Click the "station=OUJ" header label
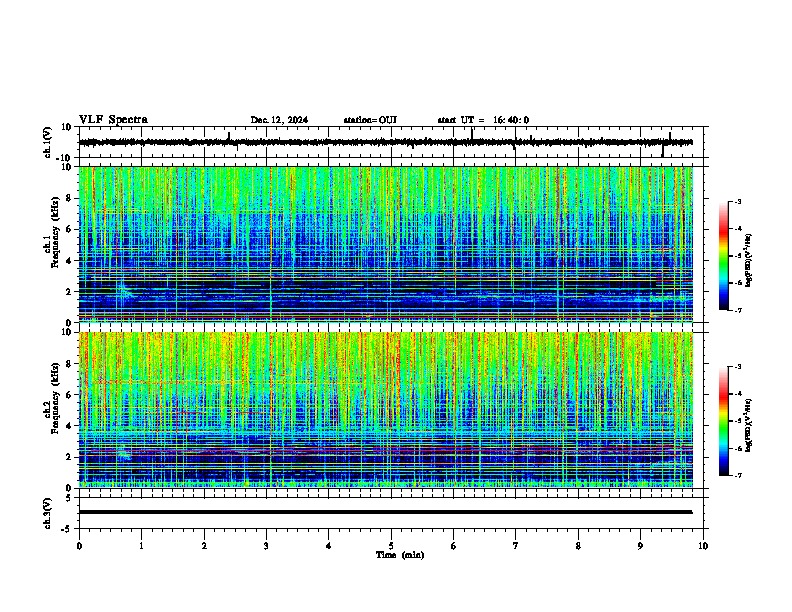The width and height of the screenshot is (792, 612). (370, 120)
